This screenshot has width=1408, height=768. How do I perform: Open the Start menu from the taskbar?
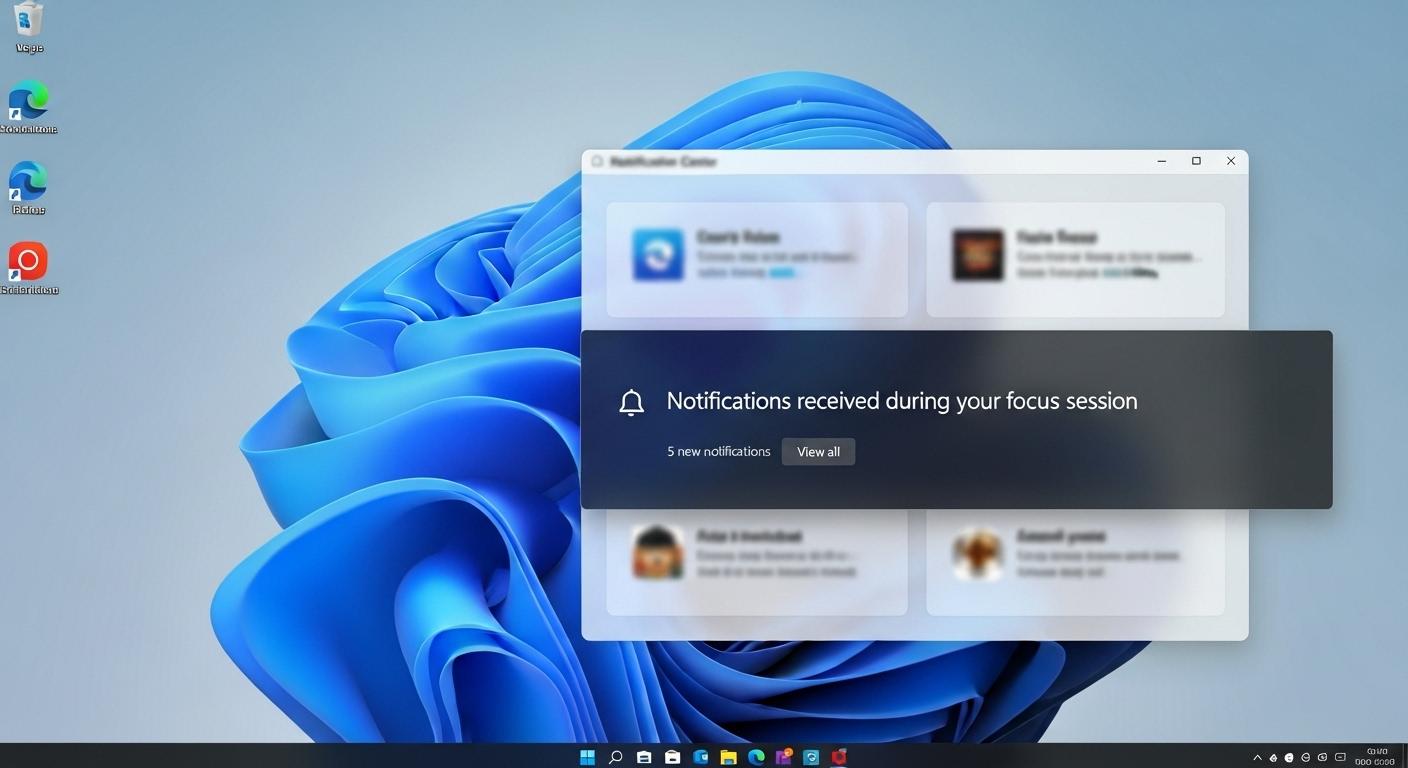point(587,757)
